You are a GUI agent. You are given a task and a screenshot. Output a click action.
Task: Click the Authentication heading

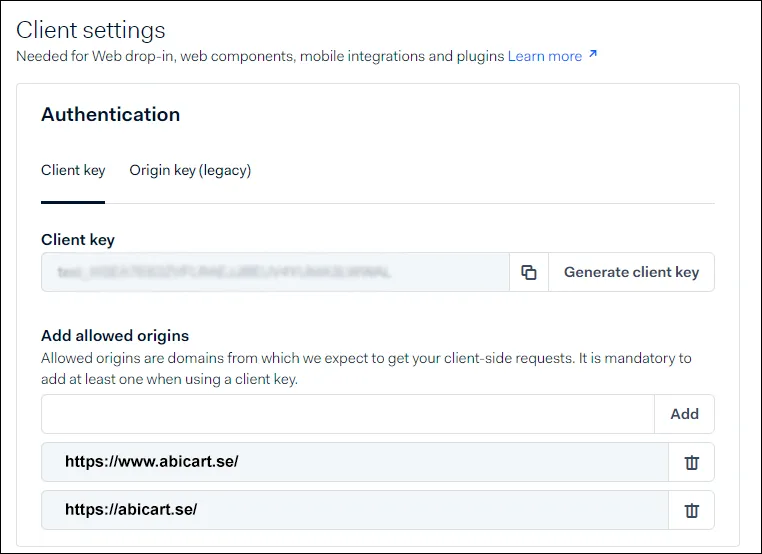pyautogui.click(x=111, y=115)
